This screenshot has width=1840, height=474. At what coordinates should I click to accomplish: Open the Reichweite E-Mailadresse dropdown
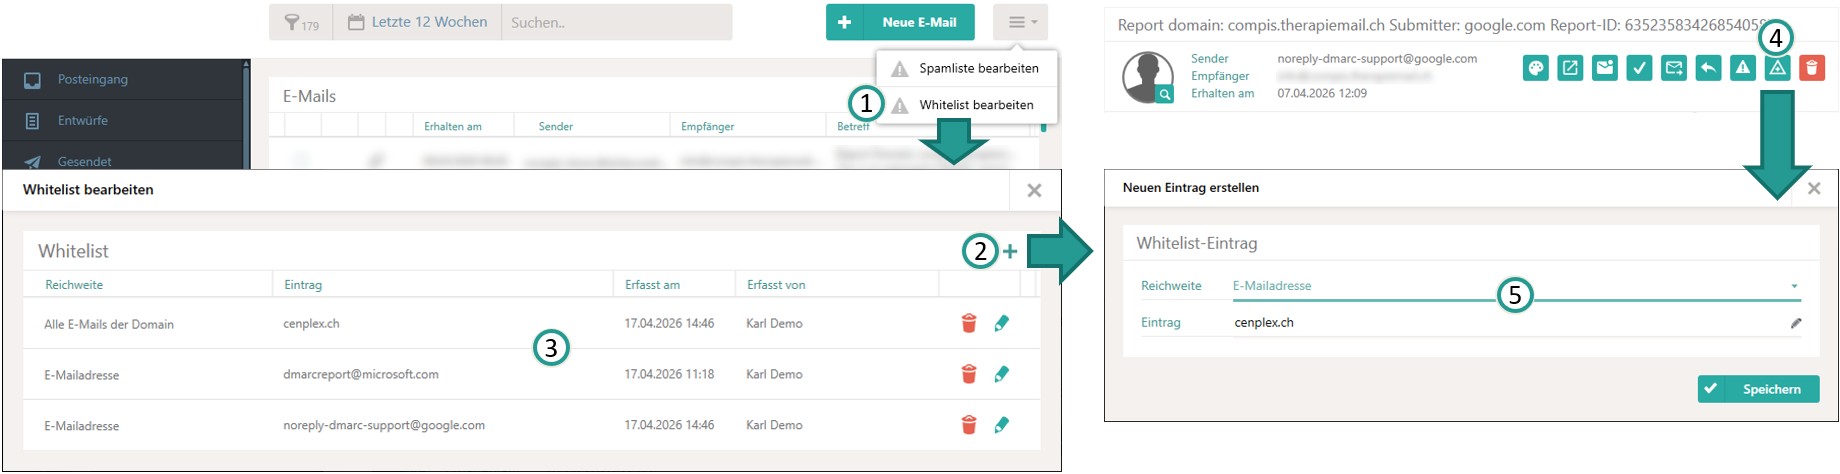point(1515,286)
